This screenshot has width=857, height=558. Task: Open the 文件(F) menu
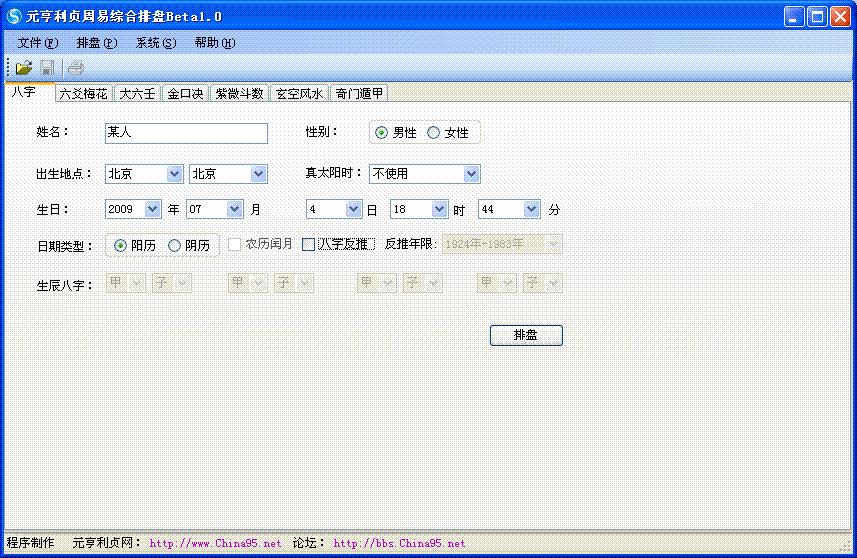[x=38, y=43]
